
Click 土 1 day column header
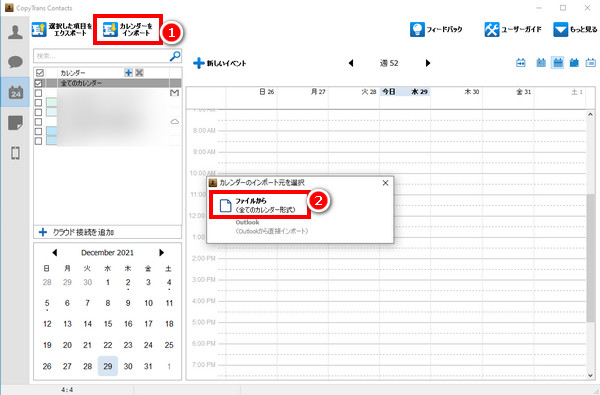577,92
